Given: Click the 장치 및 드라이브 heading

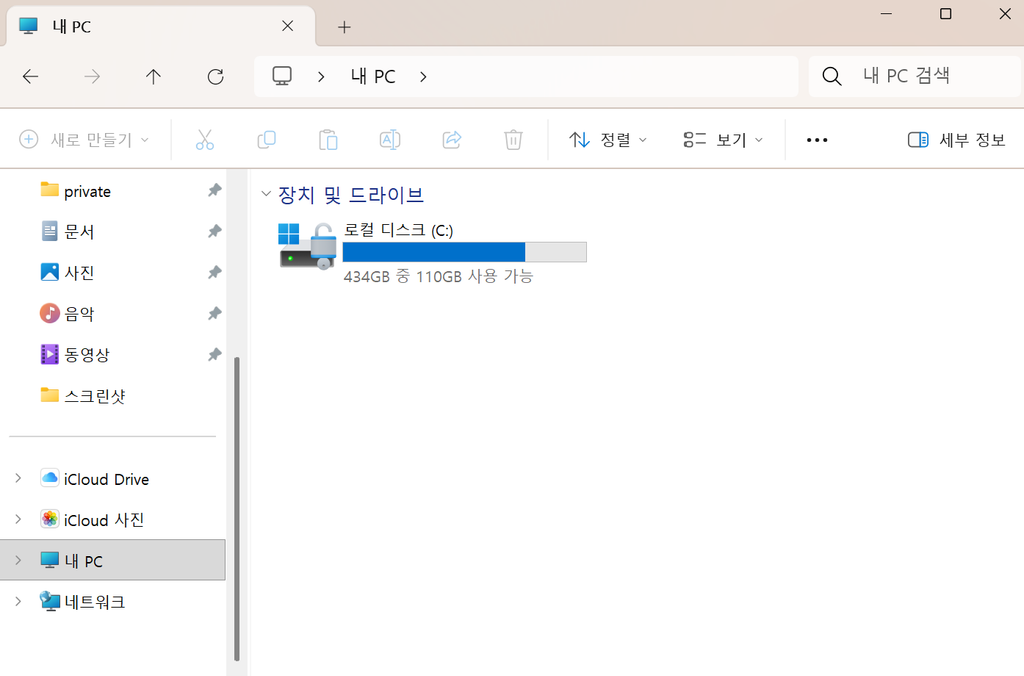Looking at the screenshot, I should pos(351,195).
